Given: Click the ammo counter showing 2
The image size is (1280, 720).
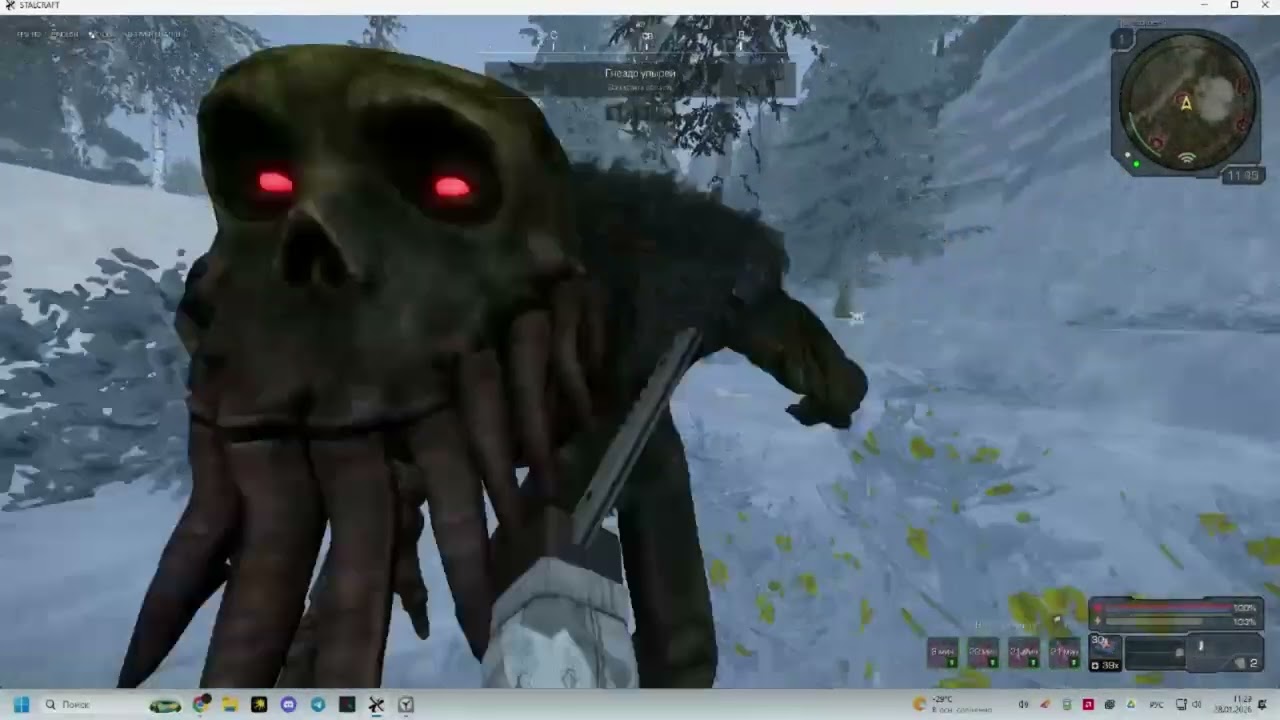Looking at the screenshot, I should [1253, 663].
